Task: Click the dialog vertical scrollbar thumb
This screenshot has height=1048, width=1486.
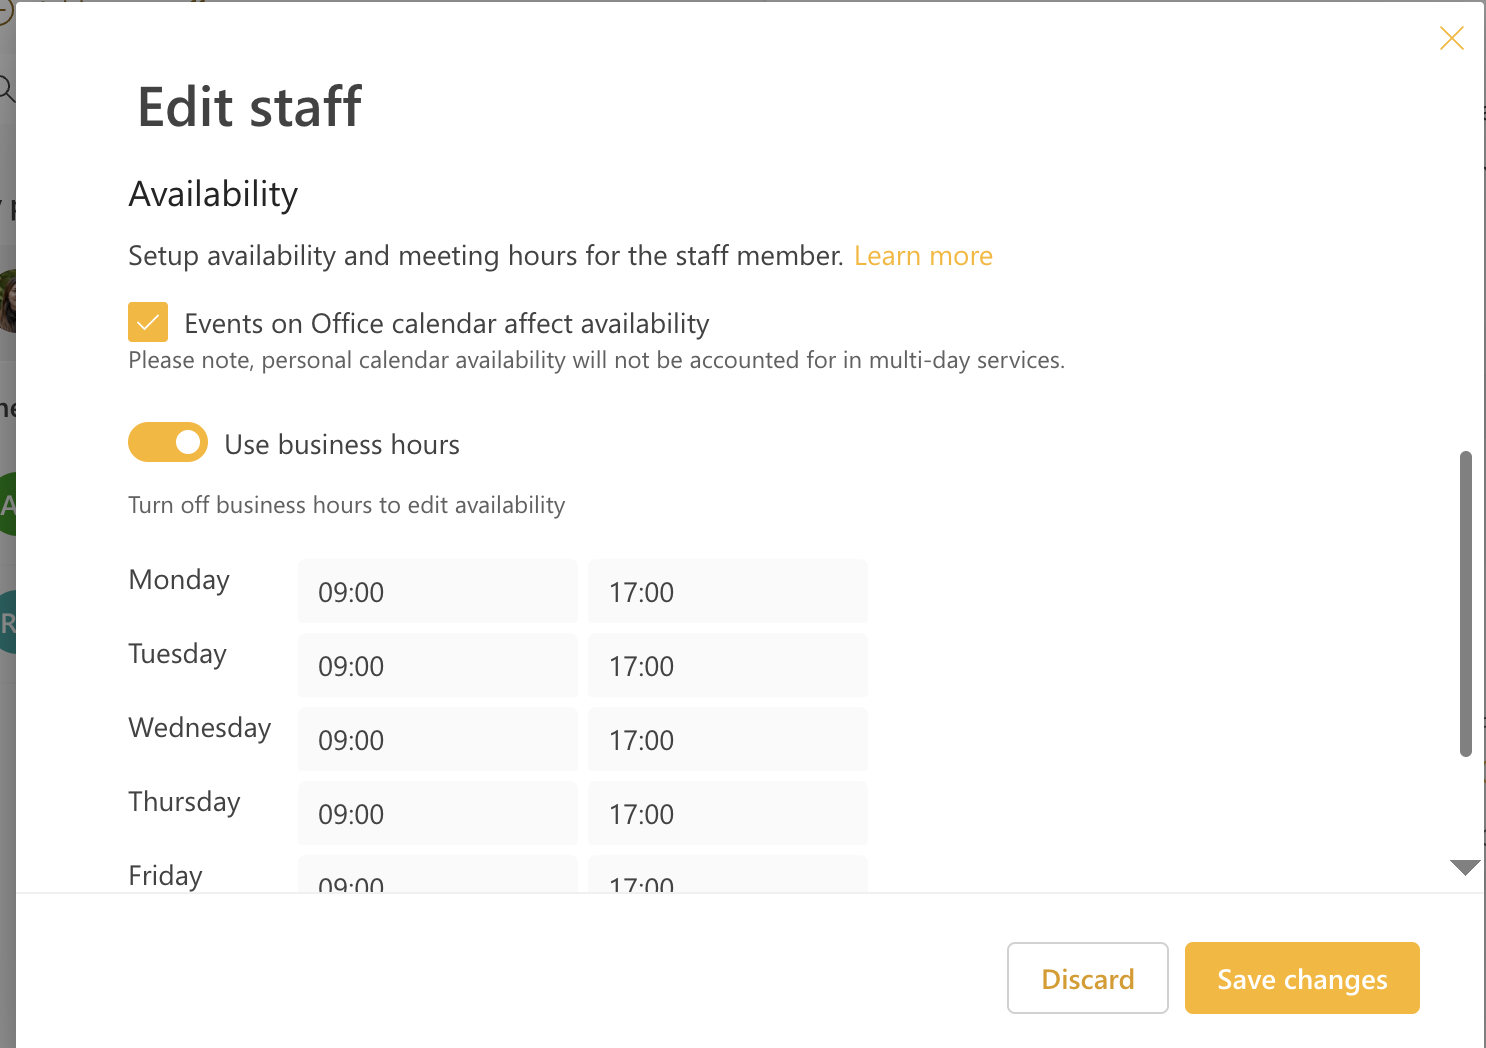Action: coord(1466,604)
